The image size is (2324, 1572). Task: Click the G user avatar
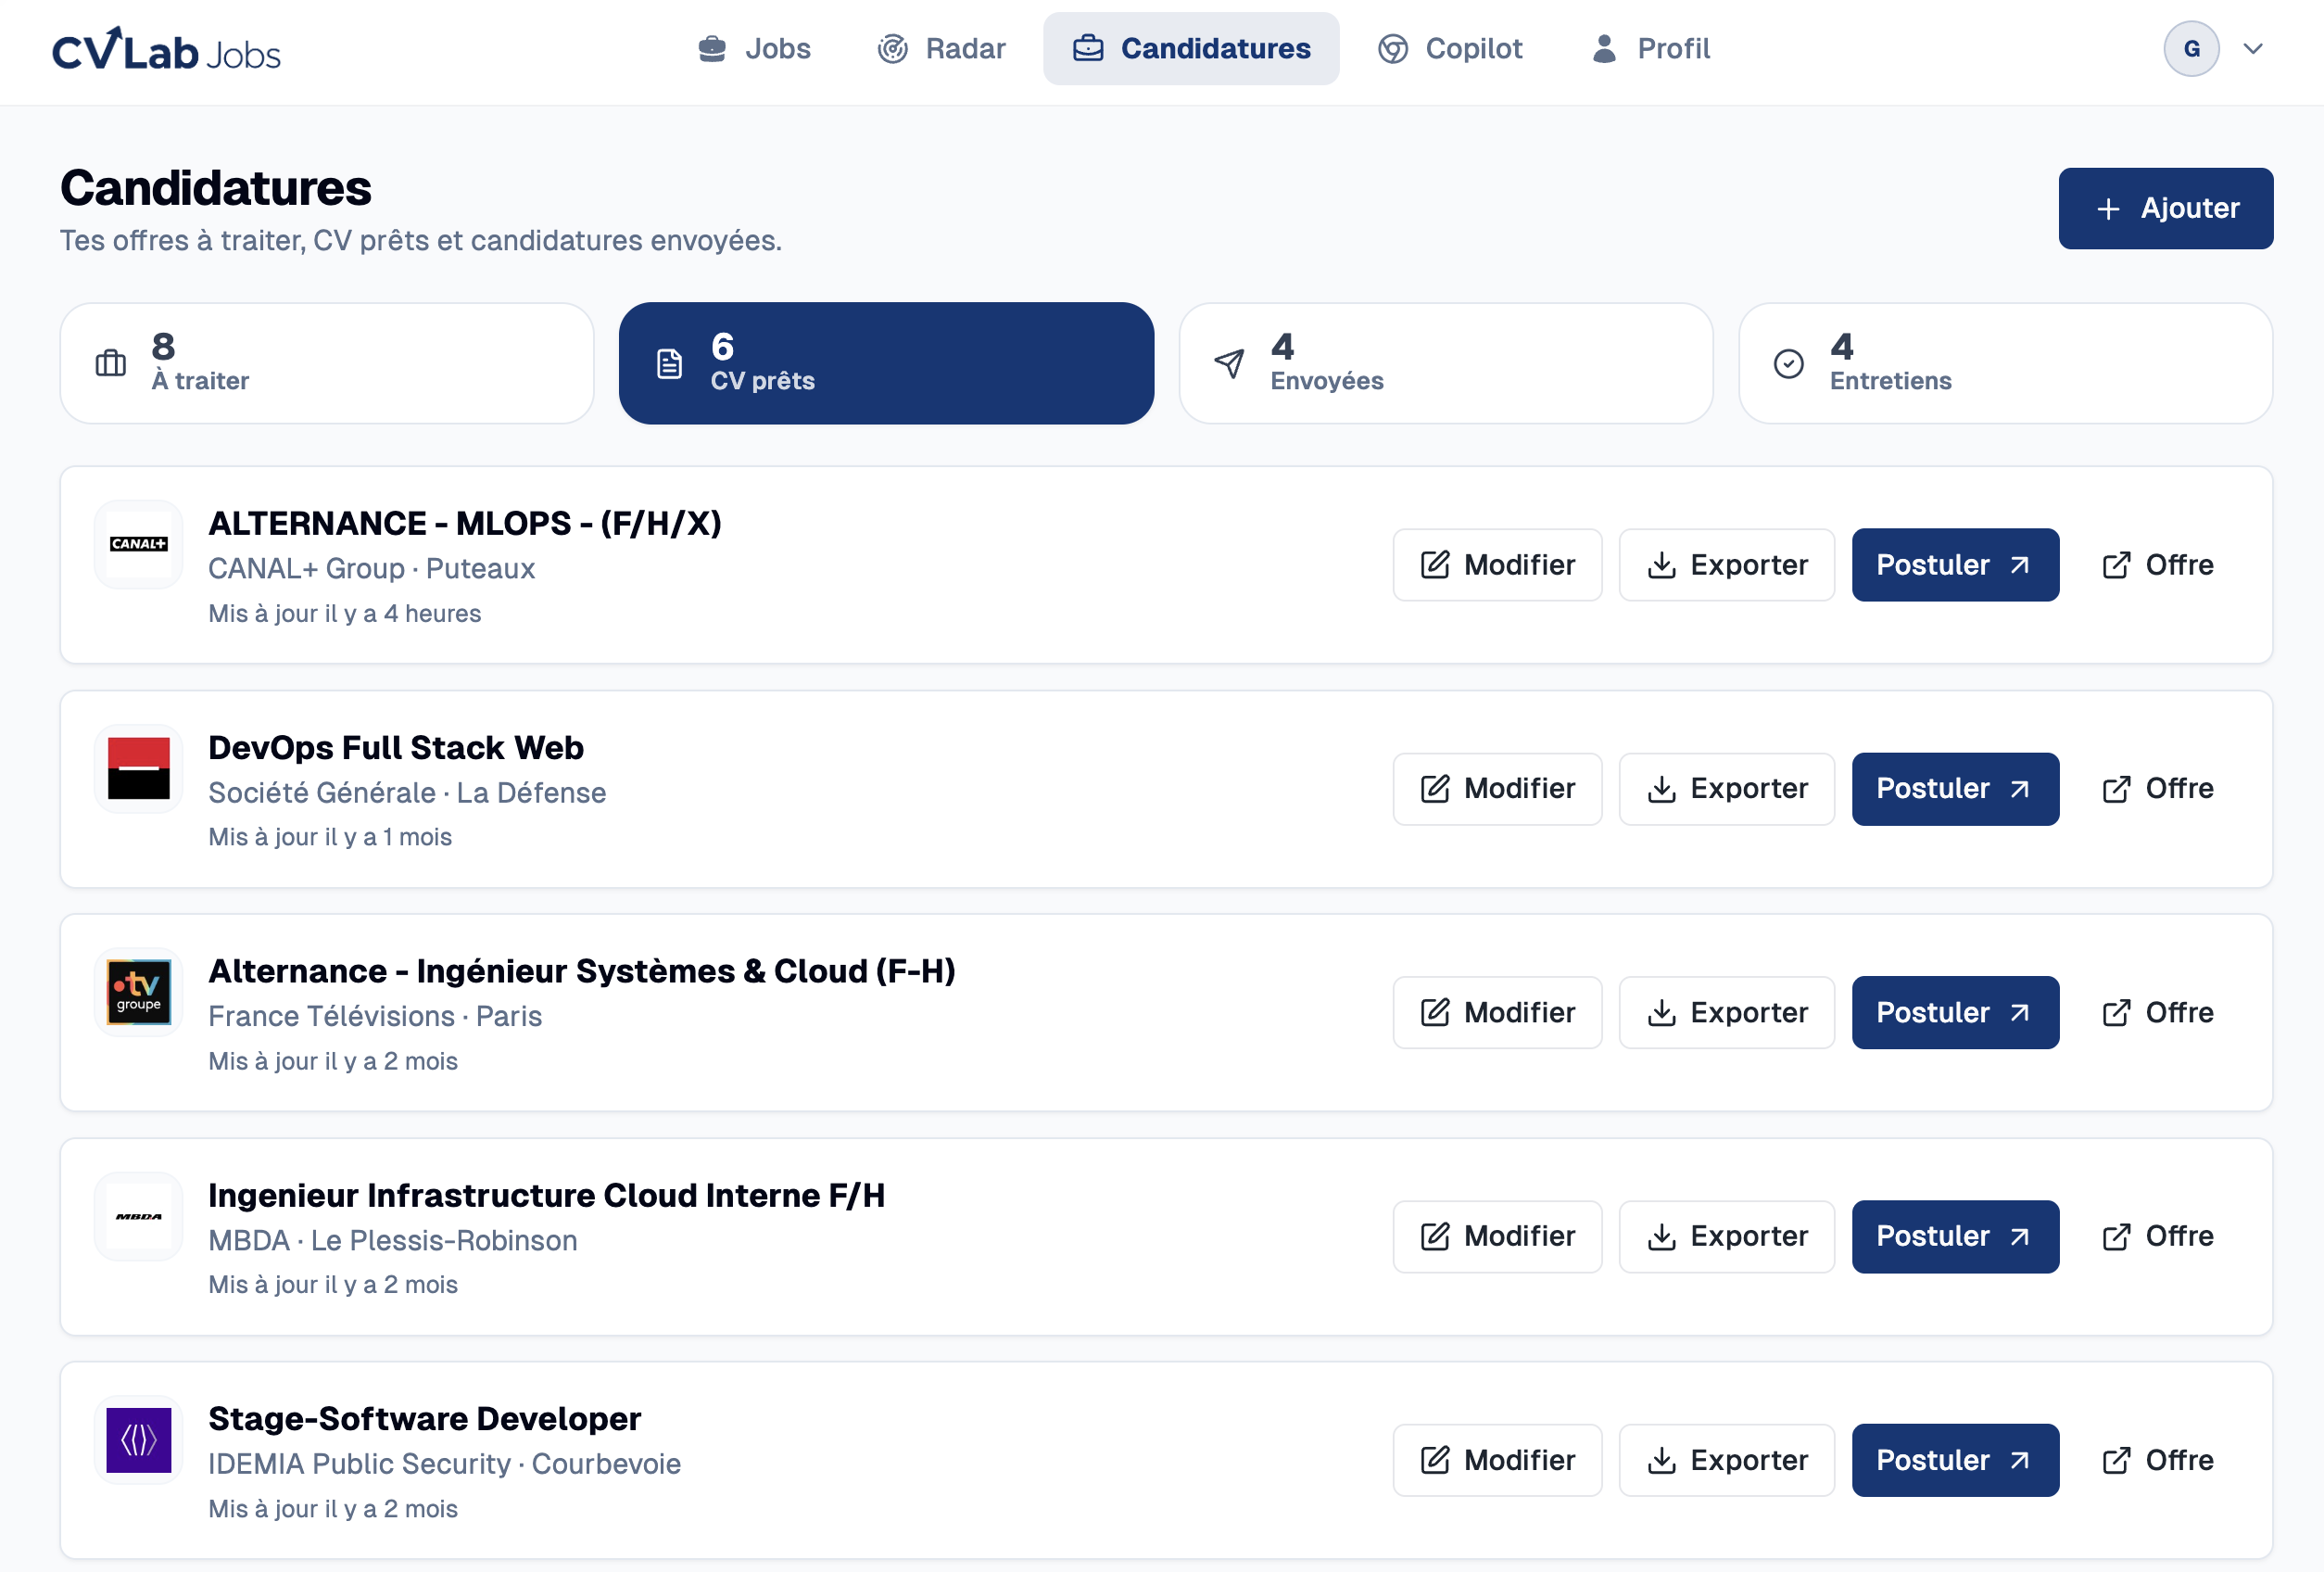[2191, 48]
